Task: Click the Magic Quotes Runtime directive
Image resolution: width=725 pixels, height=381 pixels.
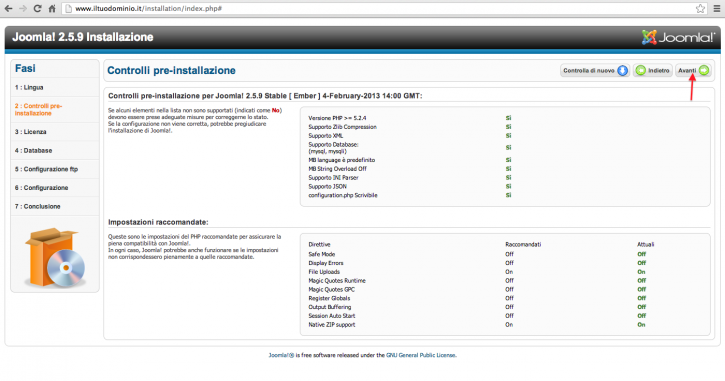Action: click(337, 280)
